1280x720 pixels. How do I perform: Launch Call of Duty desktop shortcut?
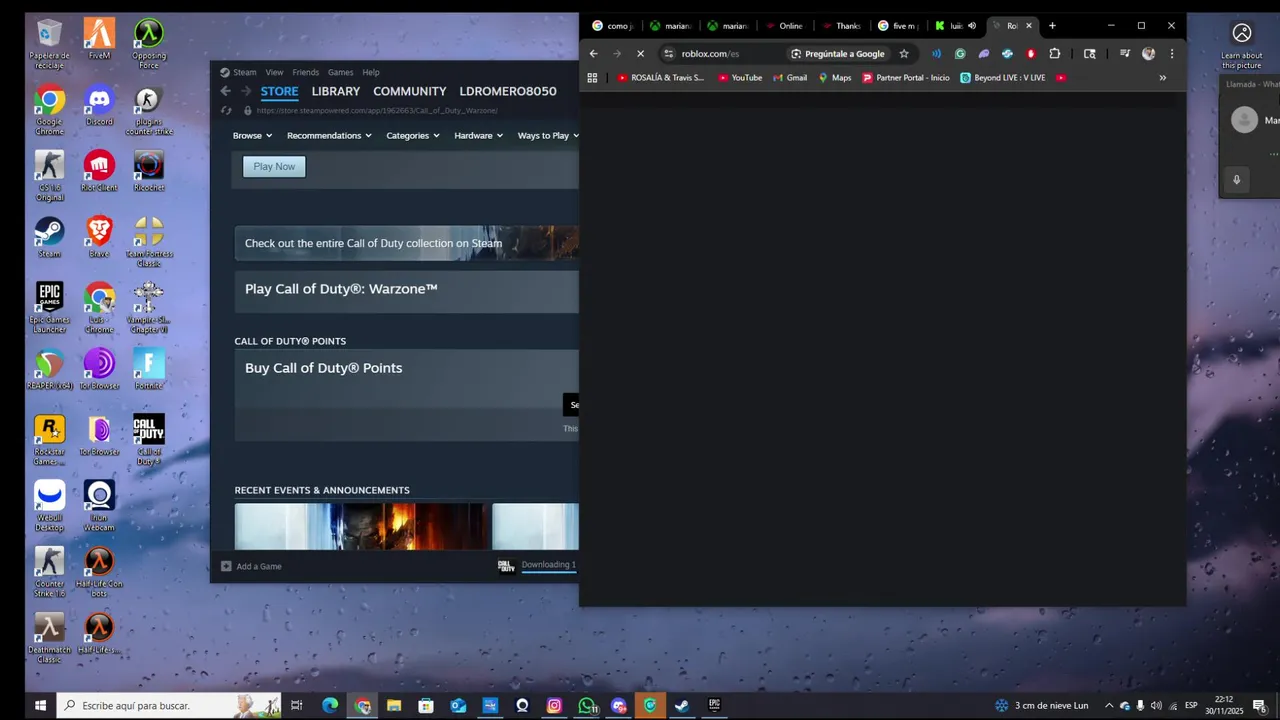coord(148,439)
